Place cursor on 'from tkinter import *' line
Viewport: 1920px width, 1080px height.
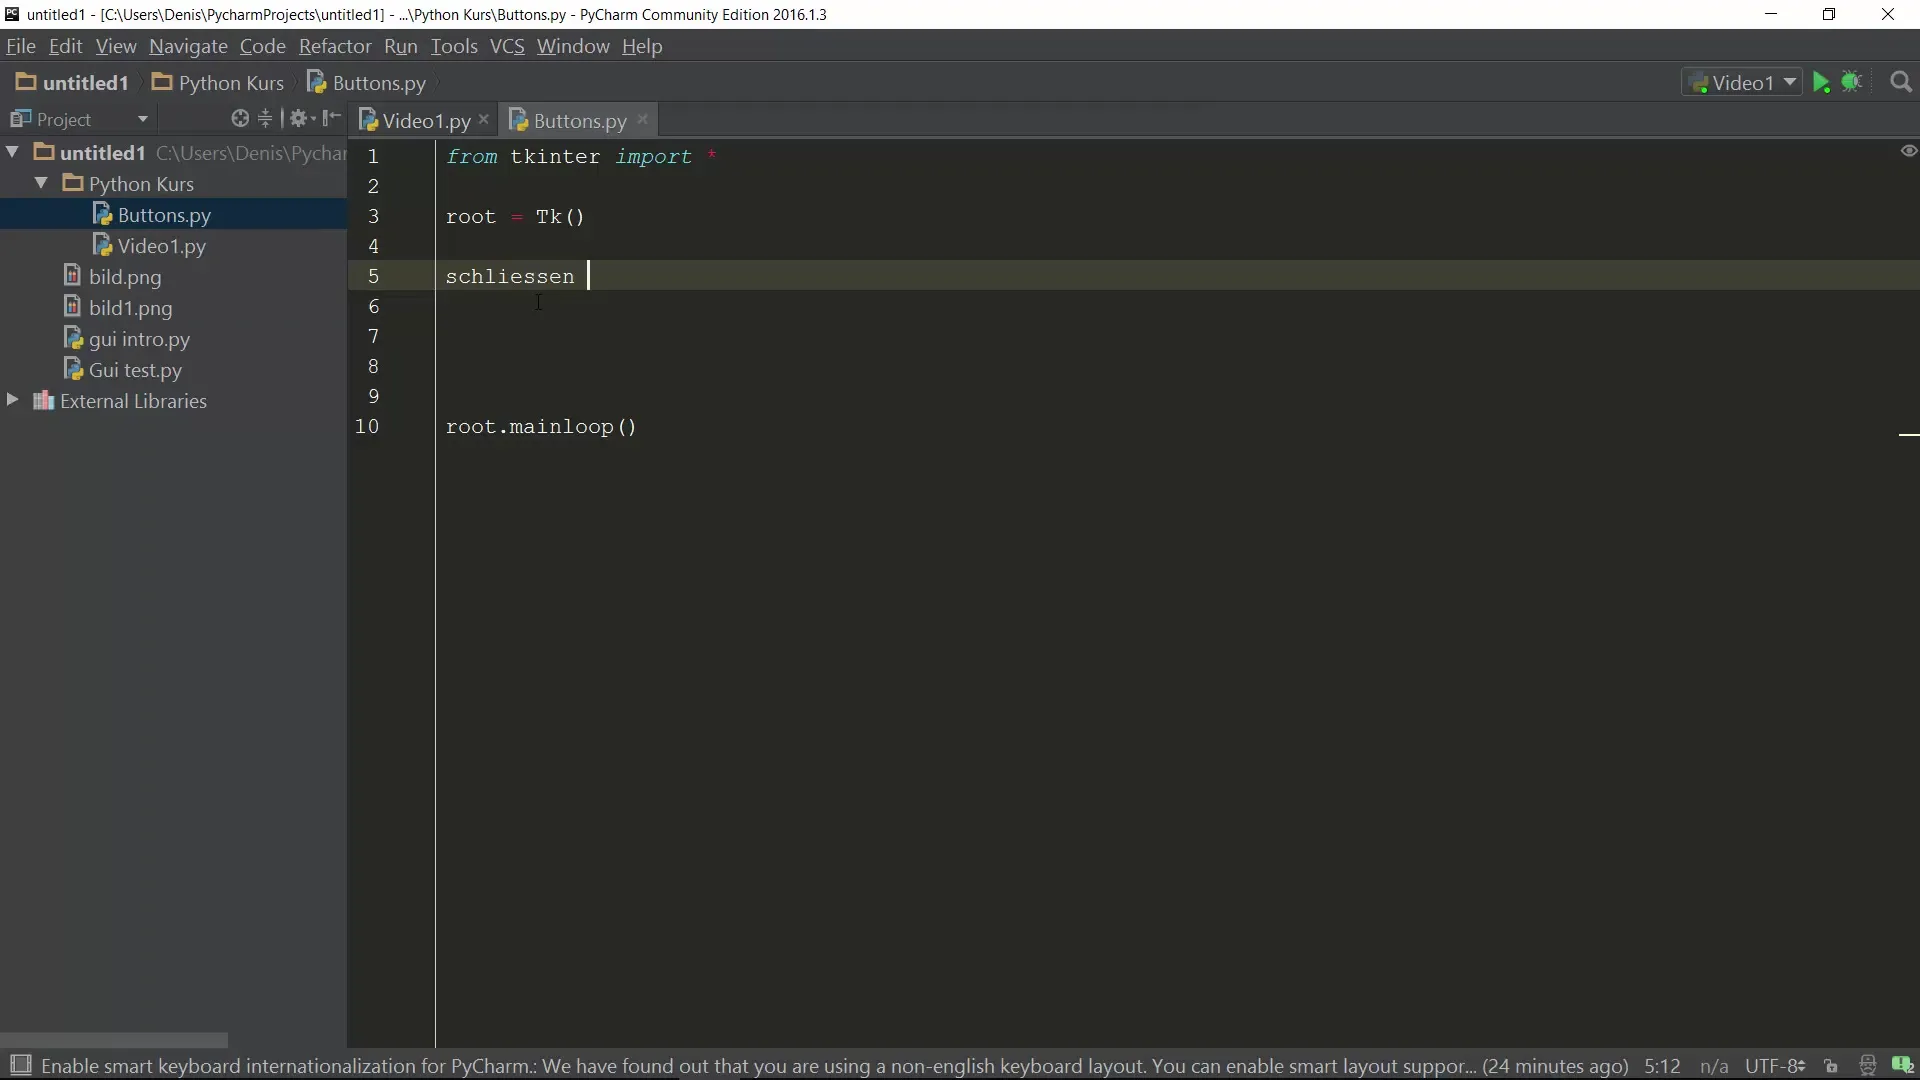pos(581,157)
